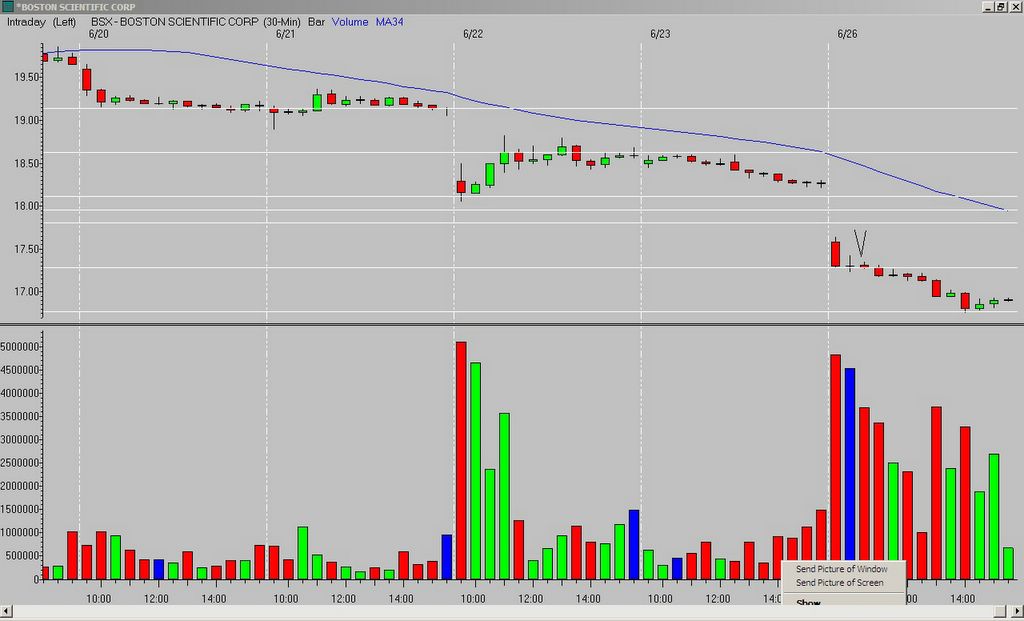Click the 17.00 price axis label

pyautogui.click(x=27, y=292)
